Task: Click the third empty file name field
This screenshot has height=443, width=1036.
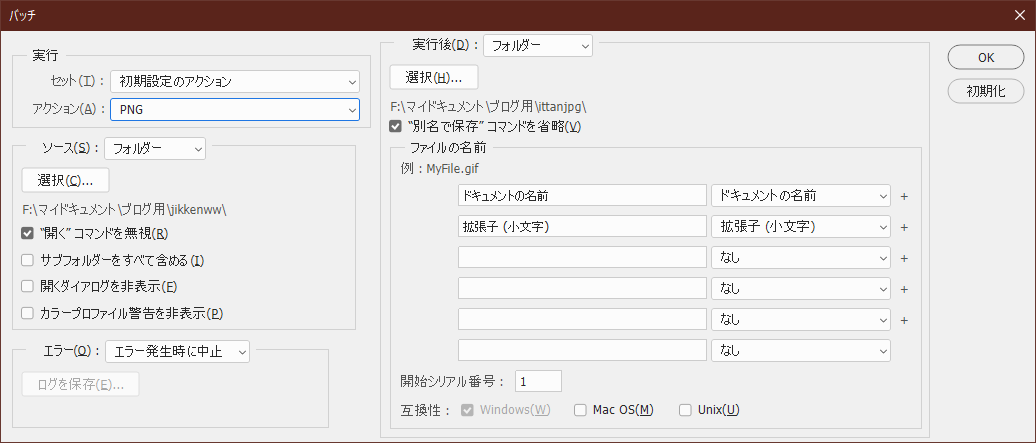Action: pyautogui.click(x=582, y=257)
